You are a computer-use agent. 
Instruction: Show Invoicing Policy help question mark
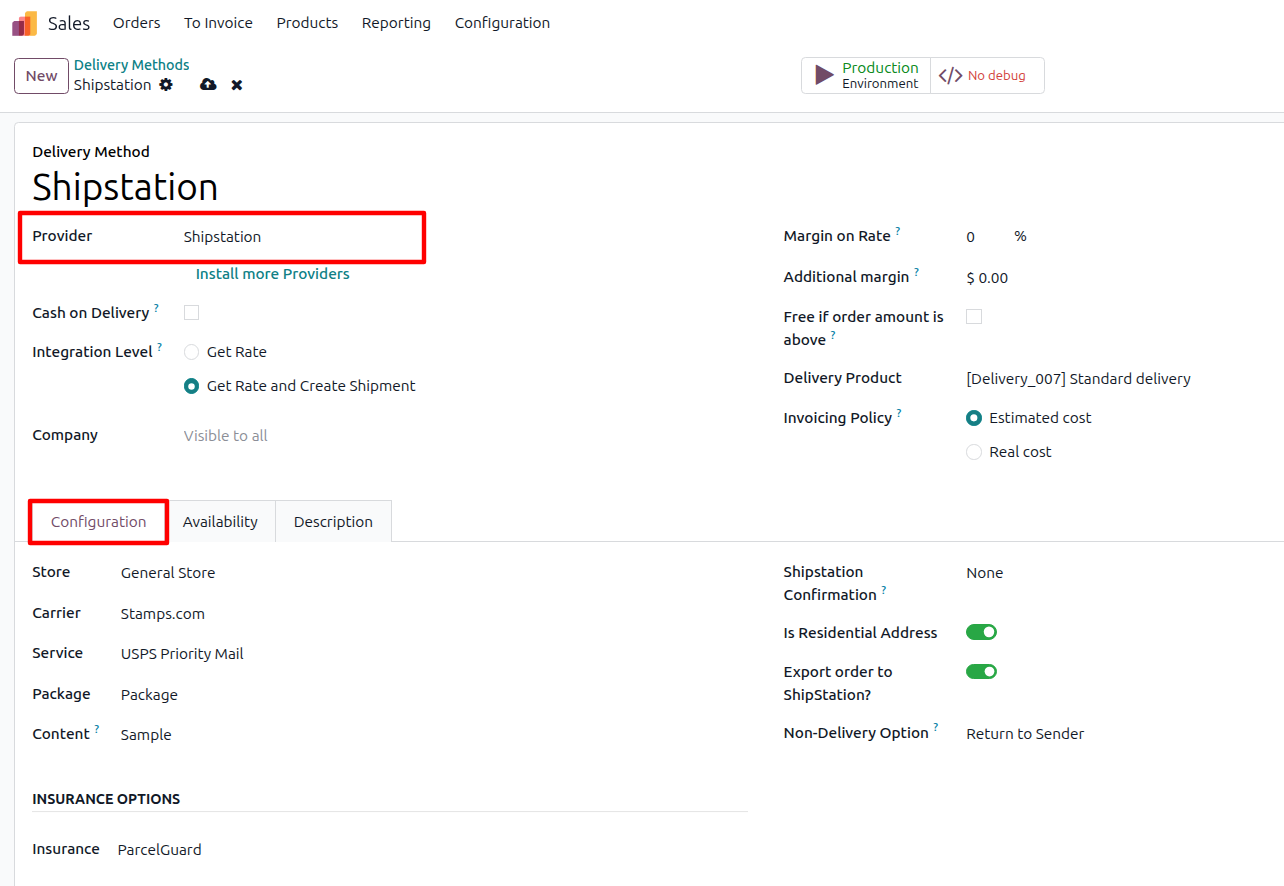pyautogui.click(x=899, y=413)
